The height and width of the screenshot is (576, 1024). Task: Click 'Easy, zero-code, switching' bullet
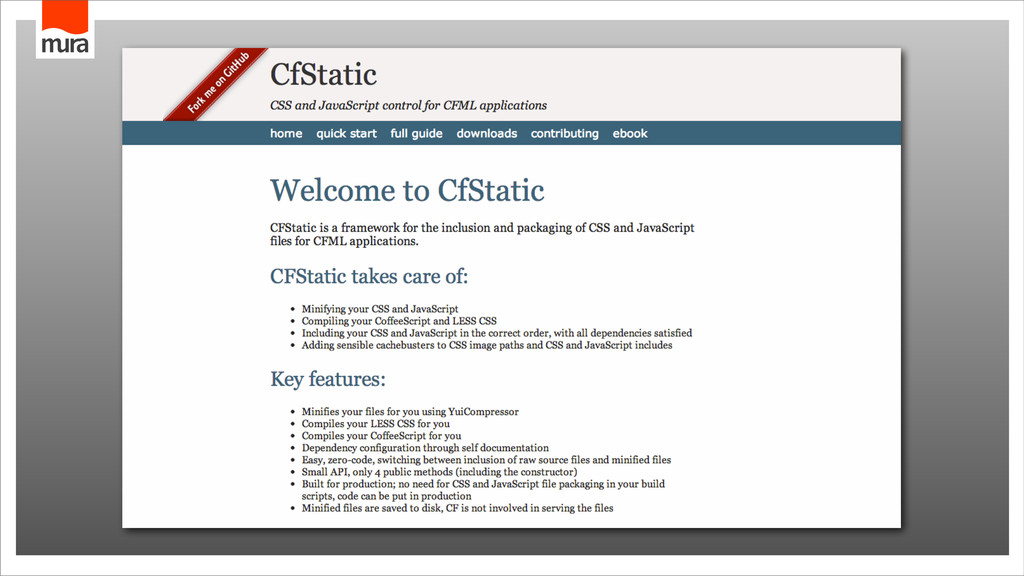[x=486, y=460]
